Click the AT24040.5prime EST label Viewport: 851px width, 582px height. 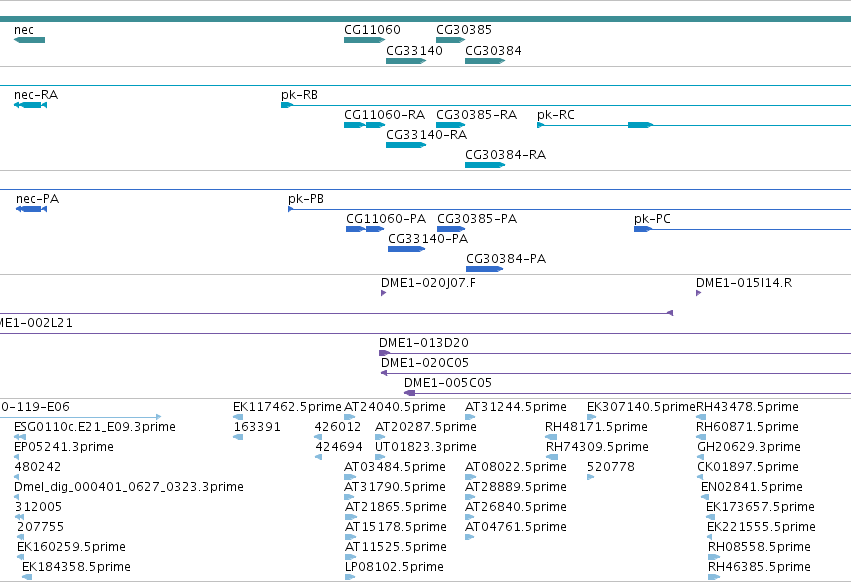click(x=395, y=407)
